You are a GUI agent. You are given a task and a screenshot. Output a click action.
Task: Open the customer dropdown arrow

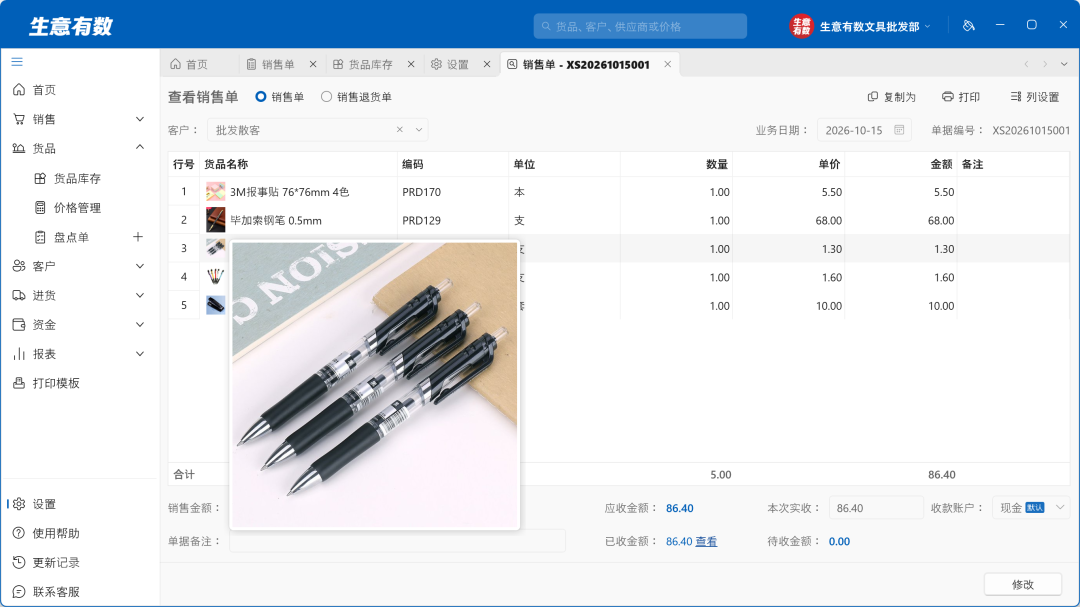click(418, 130)
